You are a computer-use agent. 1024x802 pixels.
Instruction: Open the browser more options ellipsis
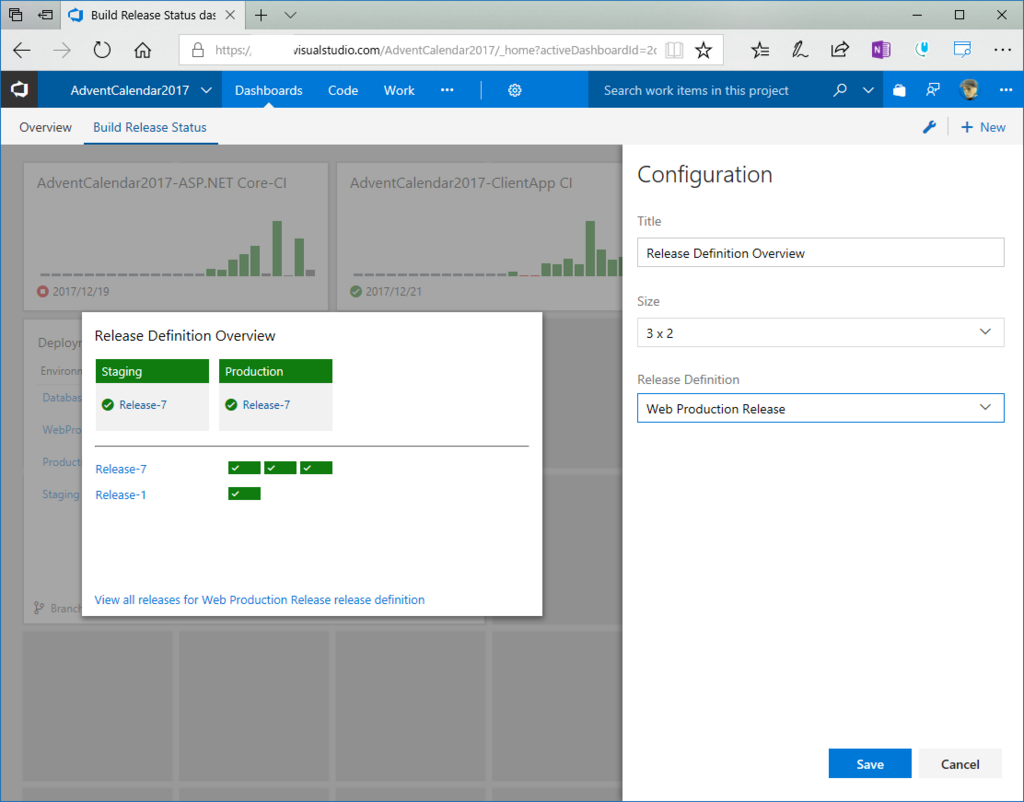coord(1002,50)
